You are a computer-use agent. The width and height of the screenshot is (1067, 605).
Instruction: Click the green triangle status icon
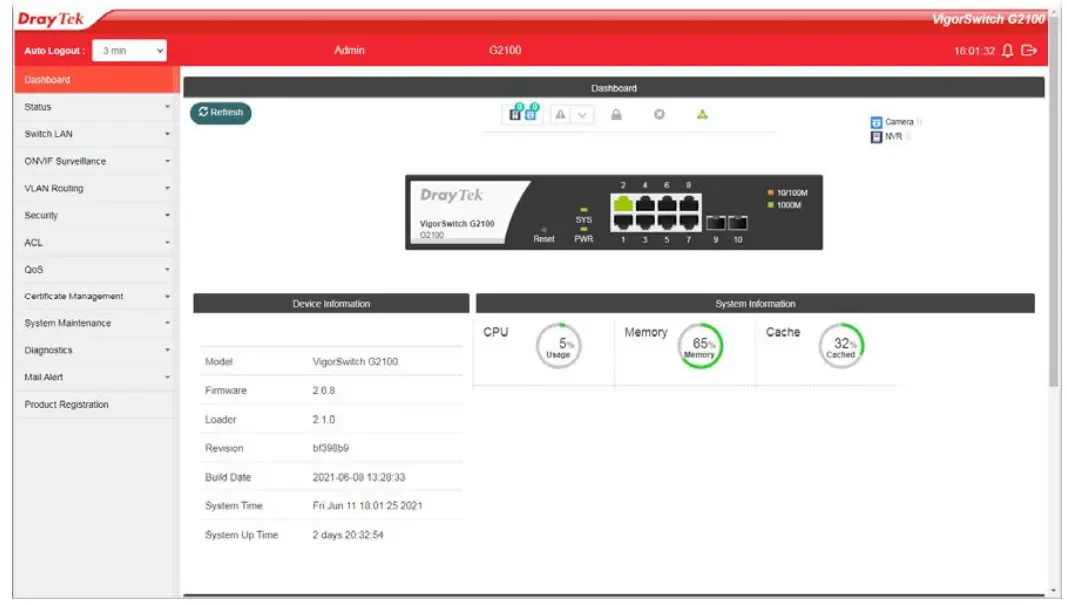point(702,115)
